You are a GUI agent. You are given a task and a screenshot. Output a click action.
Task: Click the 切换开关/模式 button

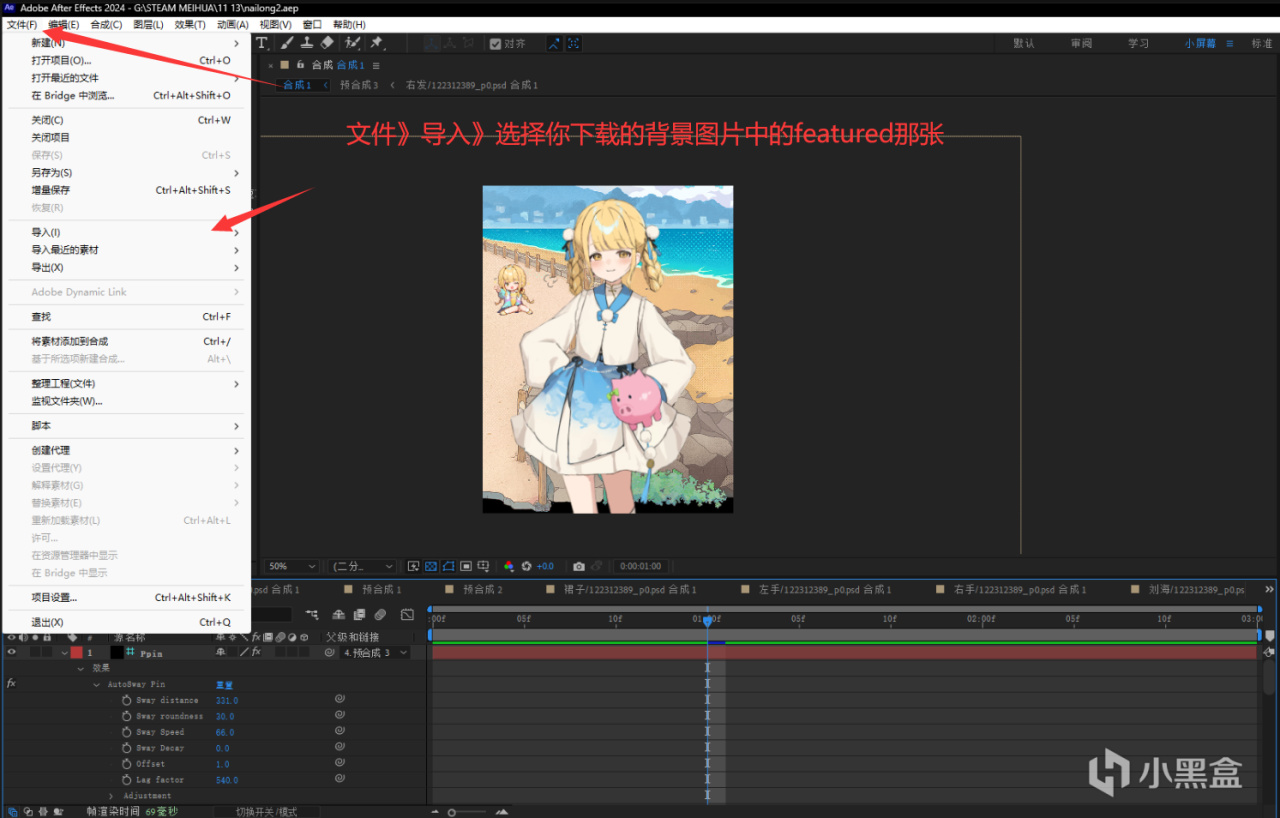click(265, 811)
